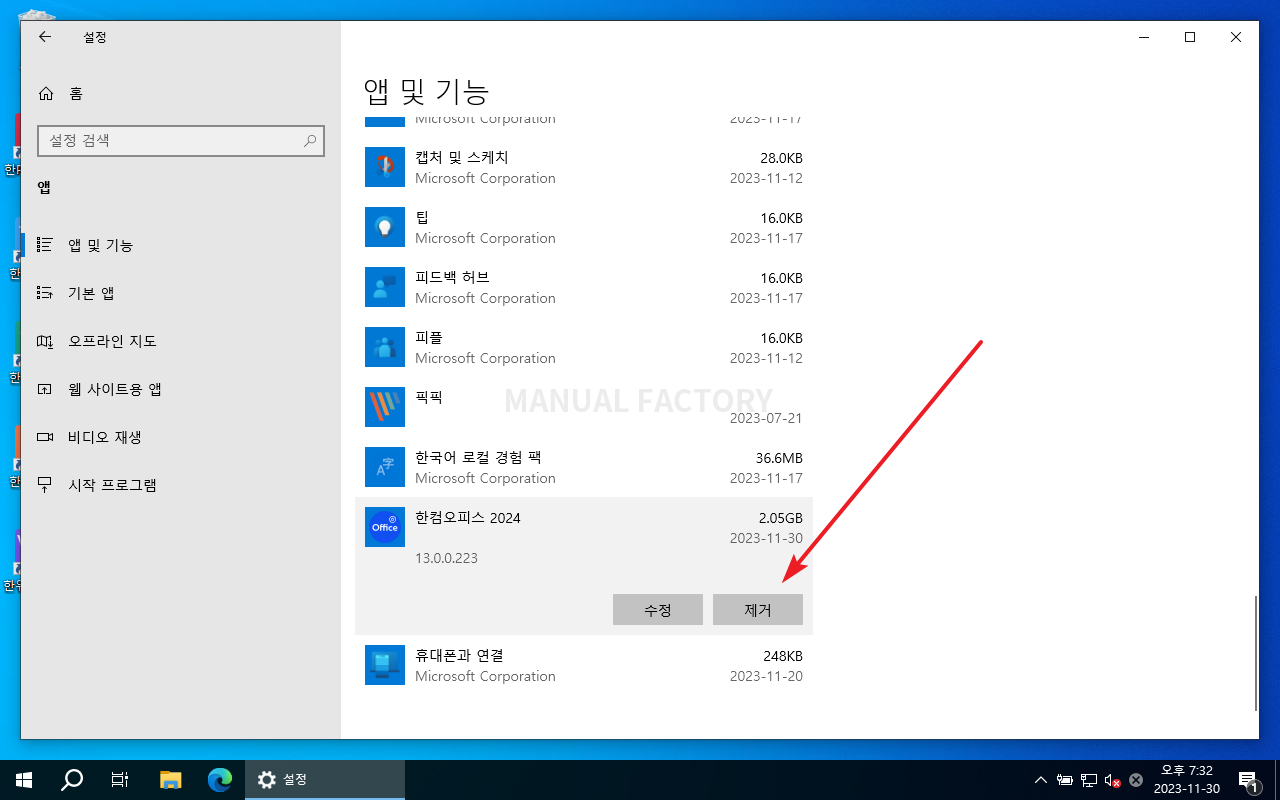Select the 픽픽 app name
Screen dimensions: 1280x800
pyautogui.click(x=429, y=397)
